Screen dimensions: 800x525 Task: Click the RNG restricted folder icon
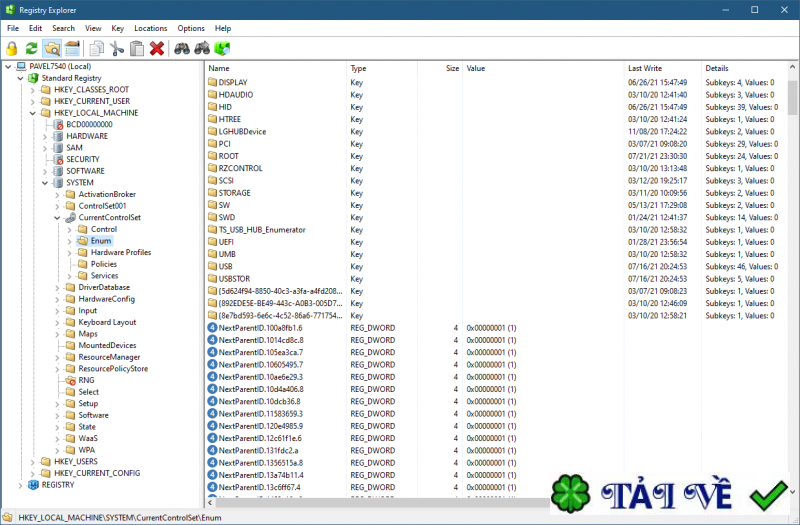click(x=70, y=380)
